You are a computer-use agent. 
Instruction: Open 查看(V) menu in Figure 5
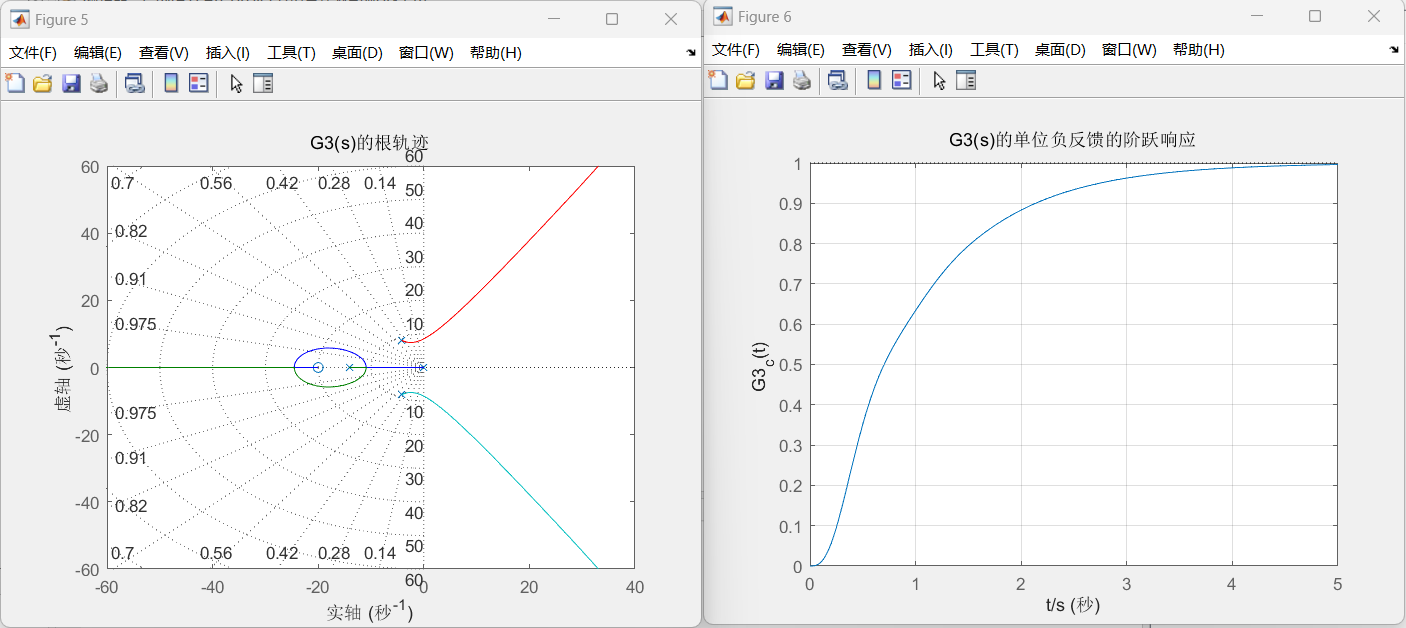pyautogui.click(x=164, y=53)
